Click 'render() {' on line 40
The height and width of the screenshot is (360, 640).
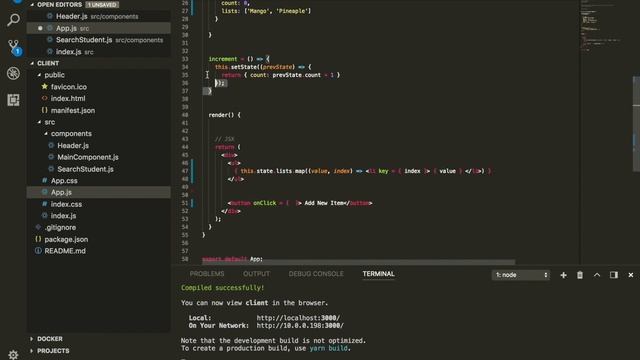tap(224, 115)
